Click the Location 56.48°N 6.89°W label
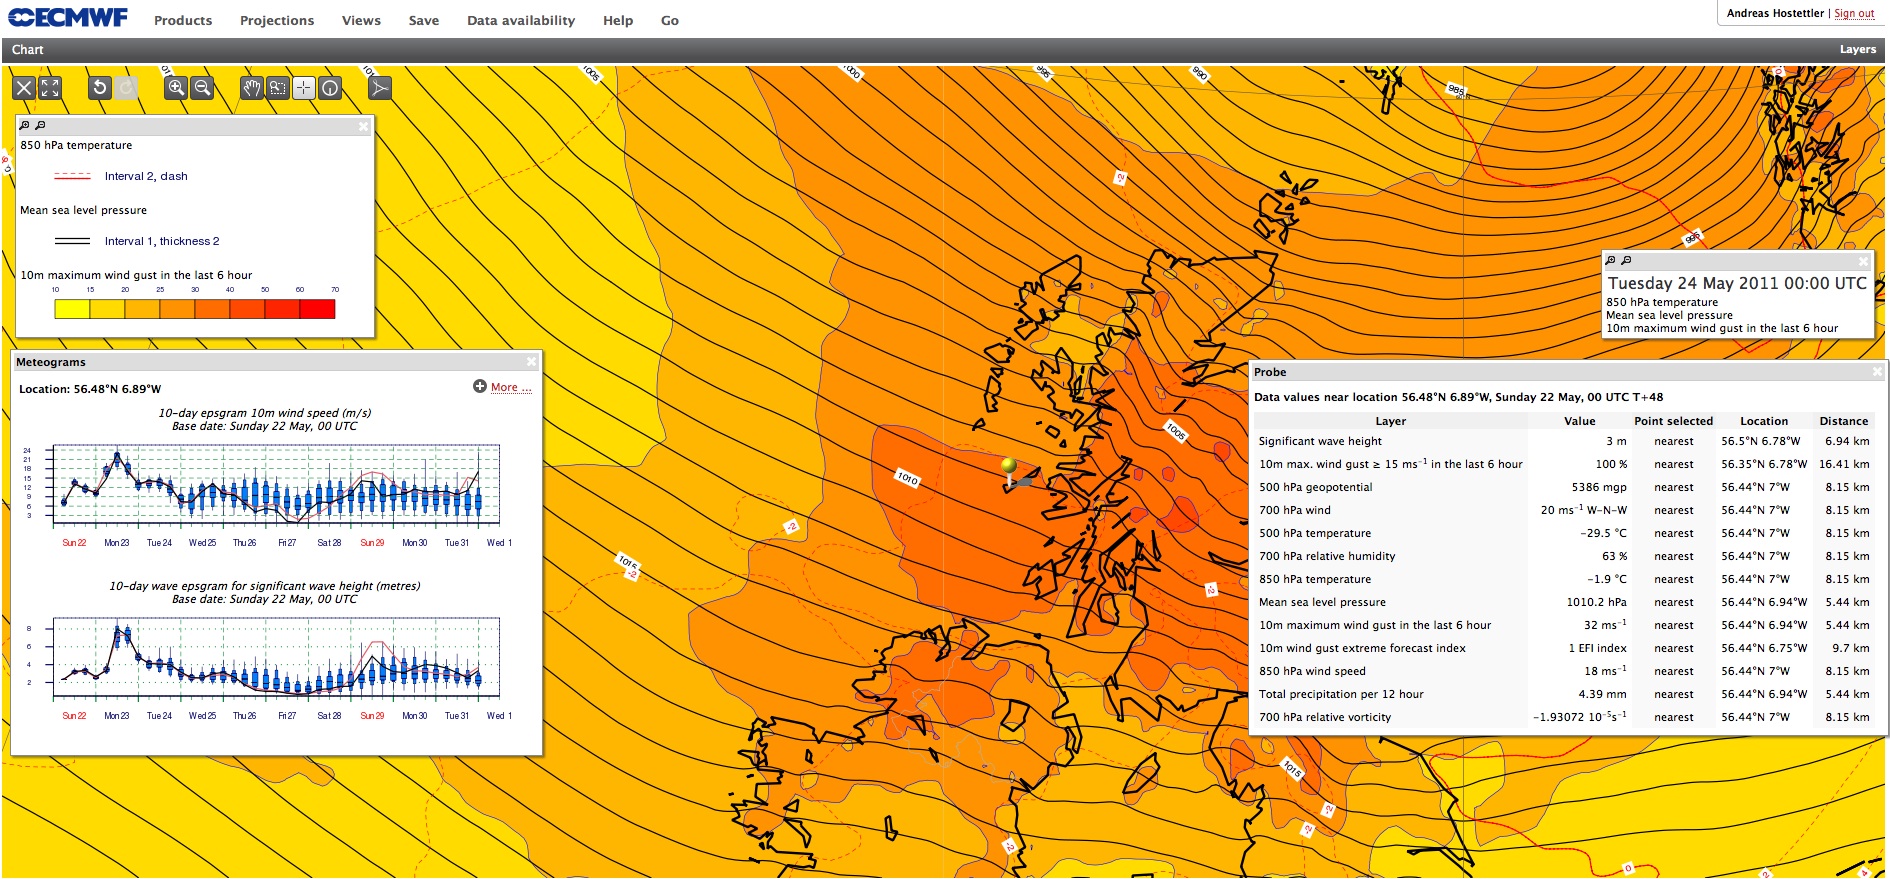Image resolution: width=1890 pixels, height=879 pixels. (90, 389)
